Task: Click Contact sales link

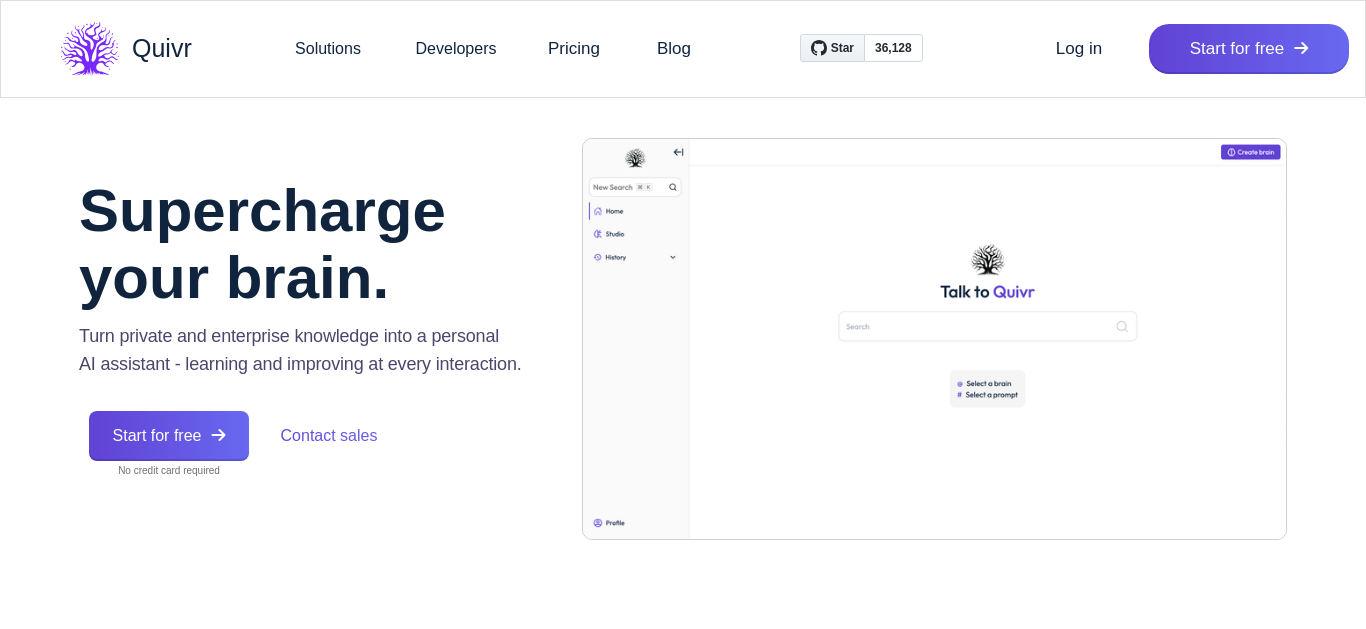Action: (x=329, y=435)
